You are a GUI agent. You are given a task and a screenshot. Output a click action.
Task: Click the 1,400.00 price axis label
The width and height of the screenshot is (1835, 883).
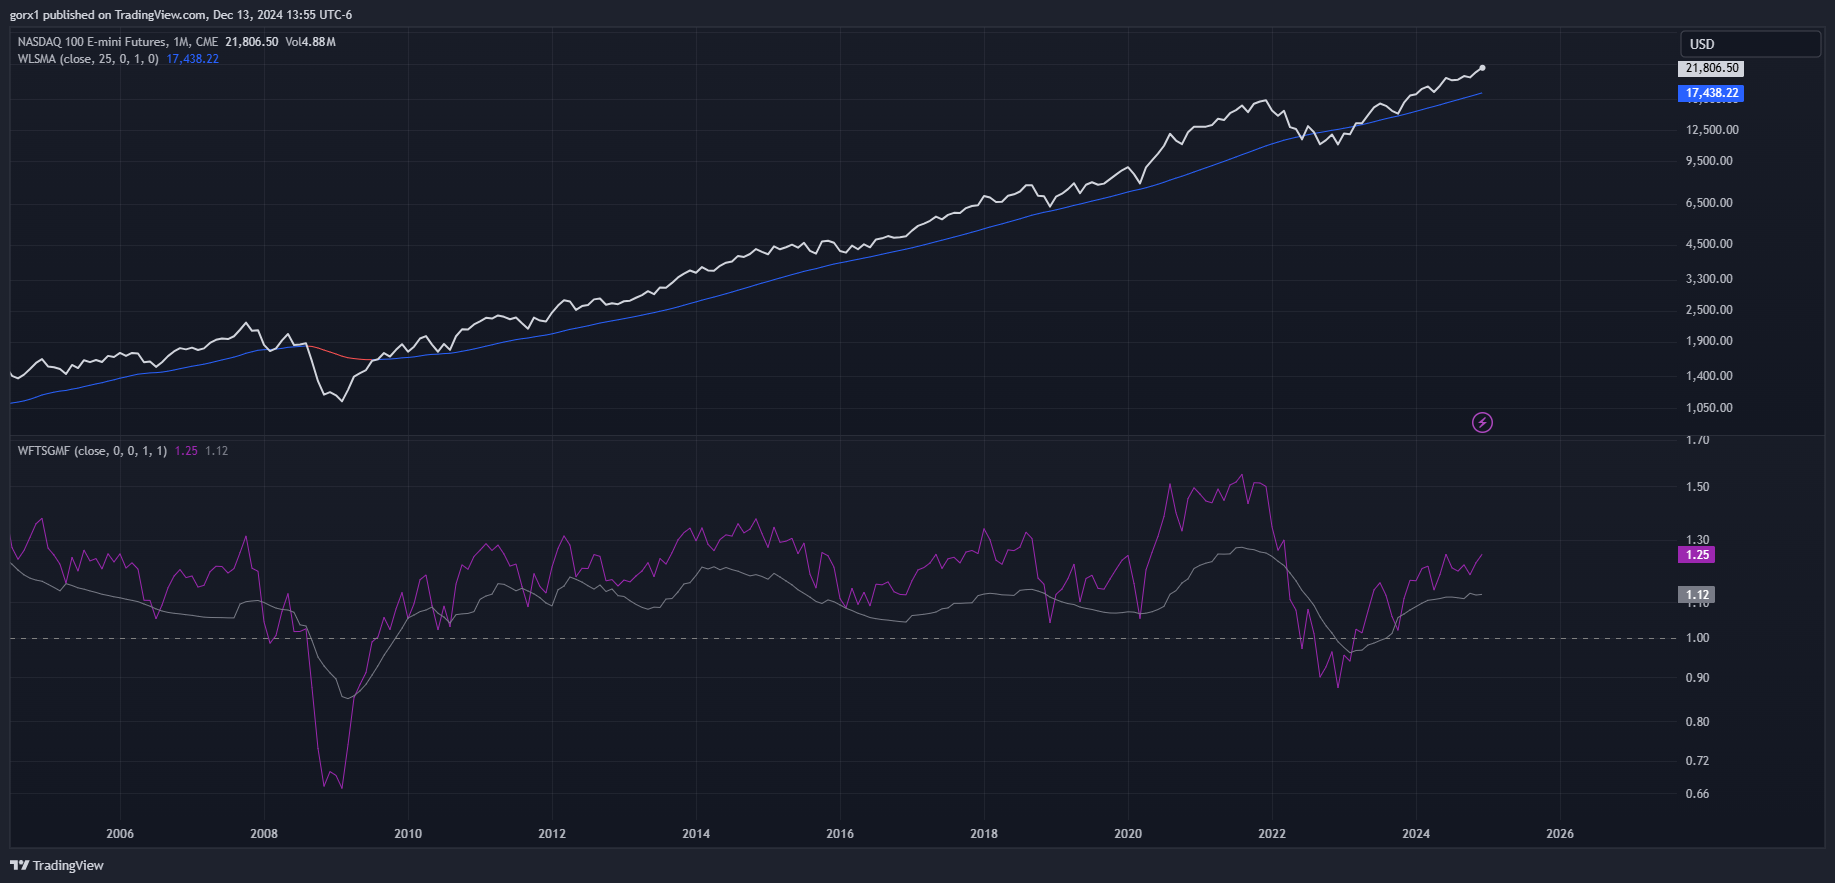point(1709,376)
